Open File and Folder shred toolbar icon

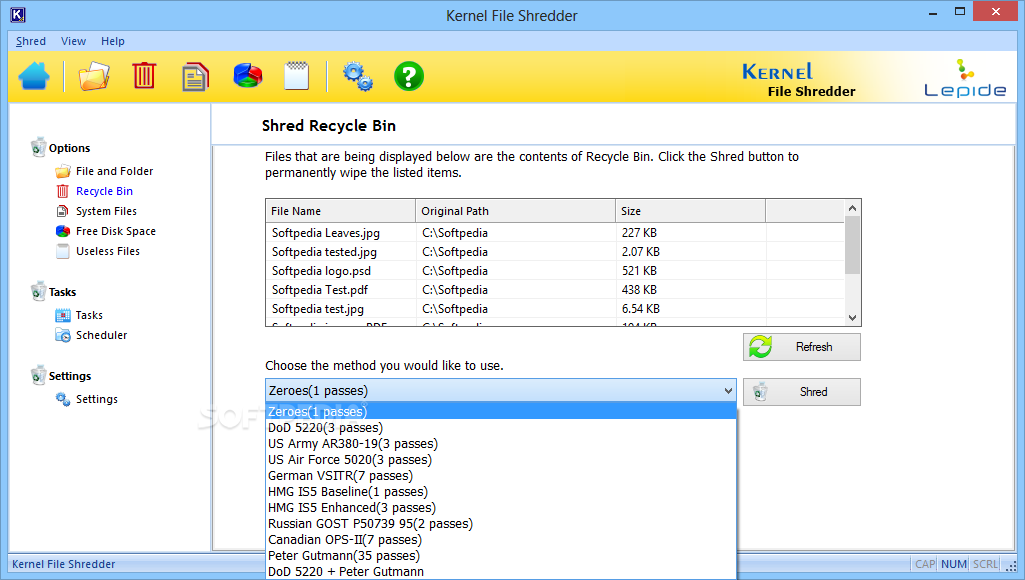(93, 76)
